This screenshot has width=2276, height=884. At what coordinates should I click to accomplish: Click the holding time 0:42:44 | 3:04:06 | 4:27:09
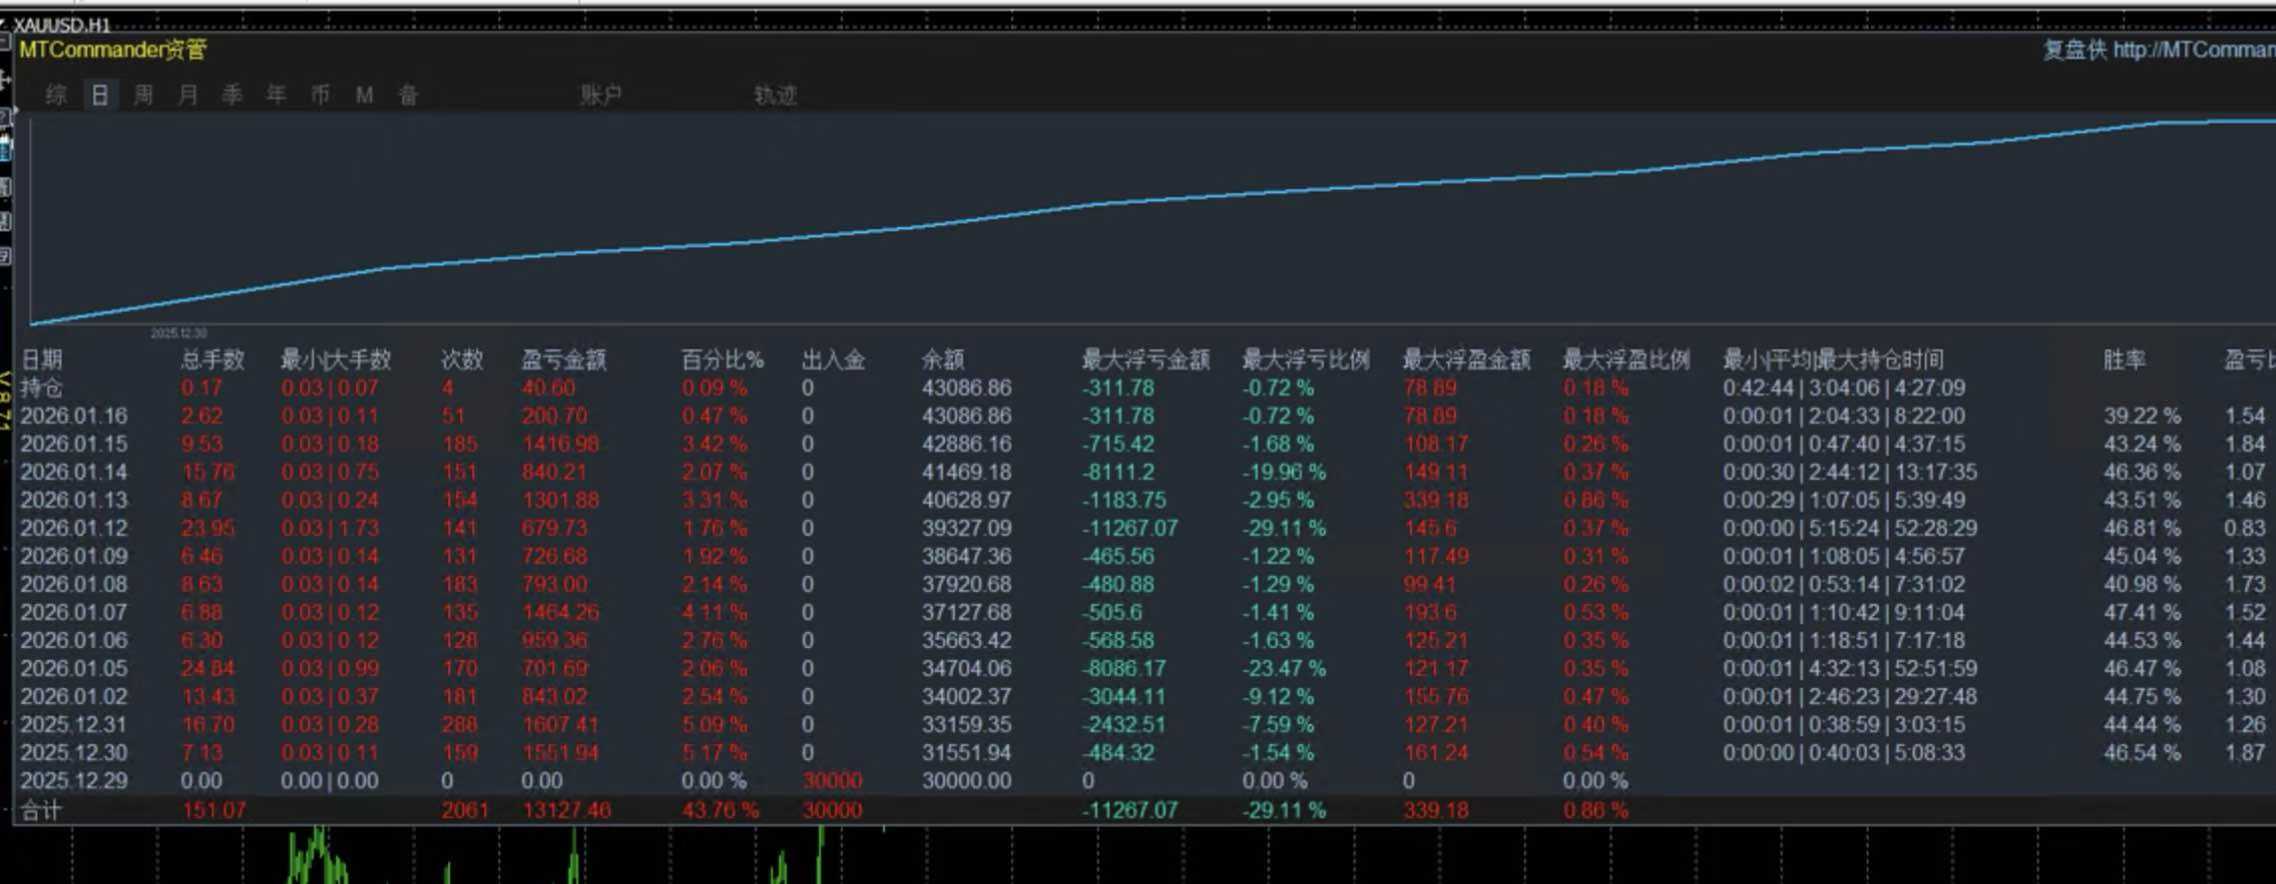pos(1844,388)
